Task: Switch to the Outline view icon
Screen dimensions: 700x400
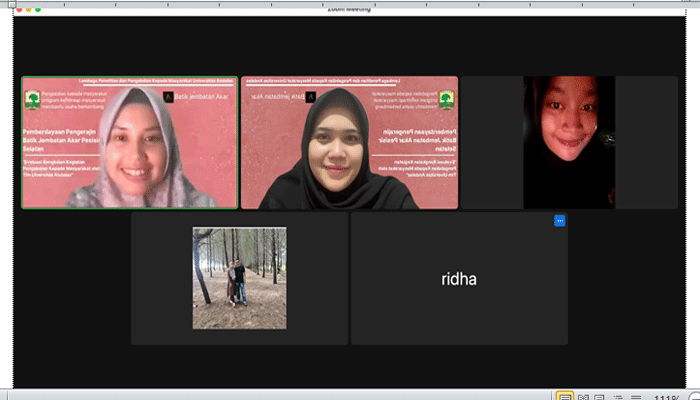Action: 617,396
